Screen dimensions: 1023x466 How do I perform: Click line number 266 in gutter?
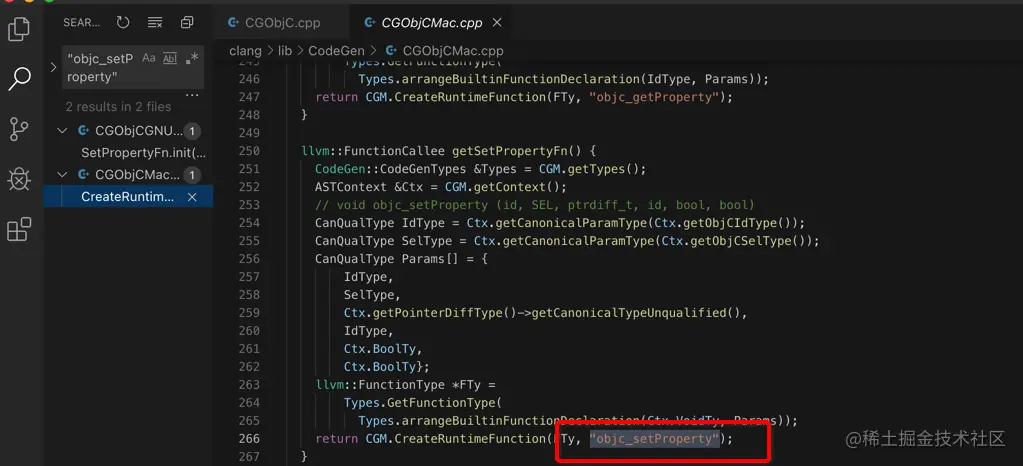tap(249, 439)
